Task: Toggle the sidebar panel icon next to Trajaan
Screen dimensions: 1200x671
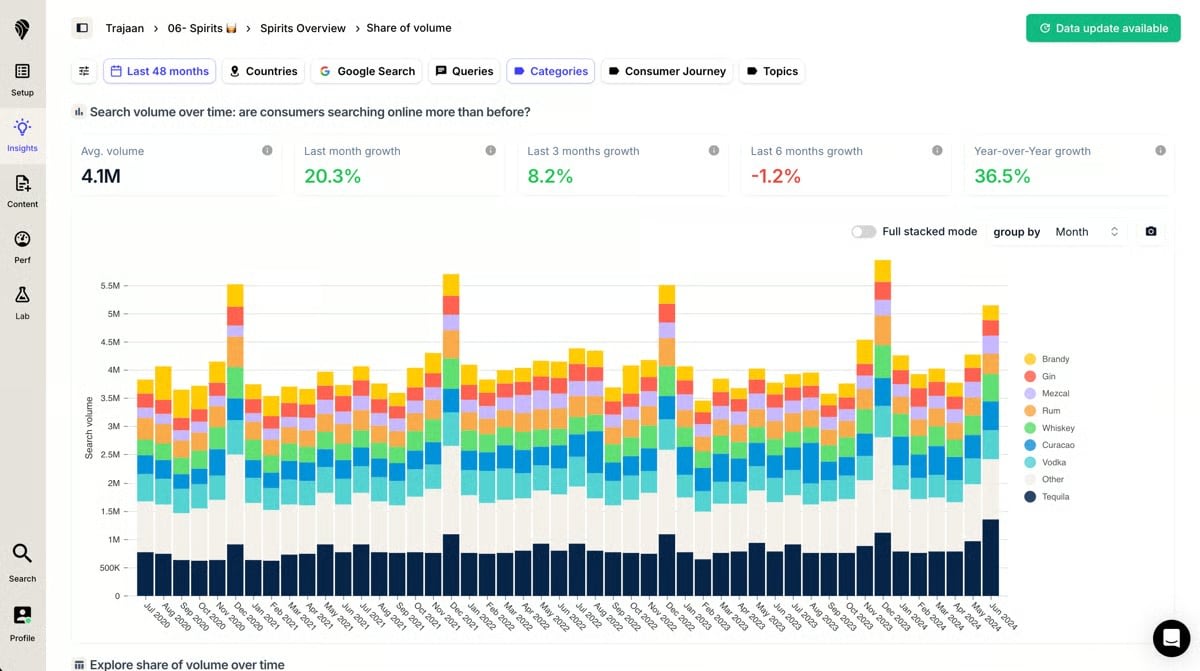Action: pyautogui.click(x=82, y=28)
